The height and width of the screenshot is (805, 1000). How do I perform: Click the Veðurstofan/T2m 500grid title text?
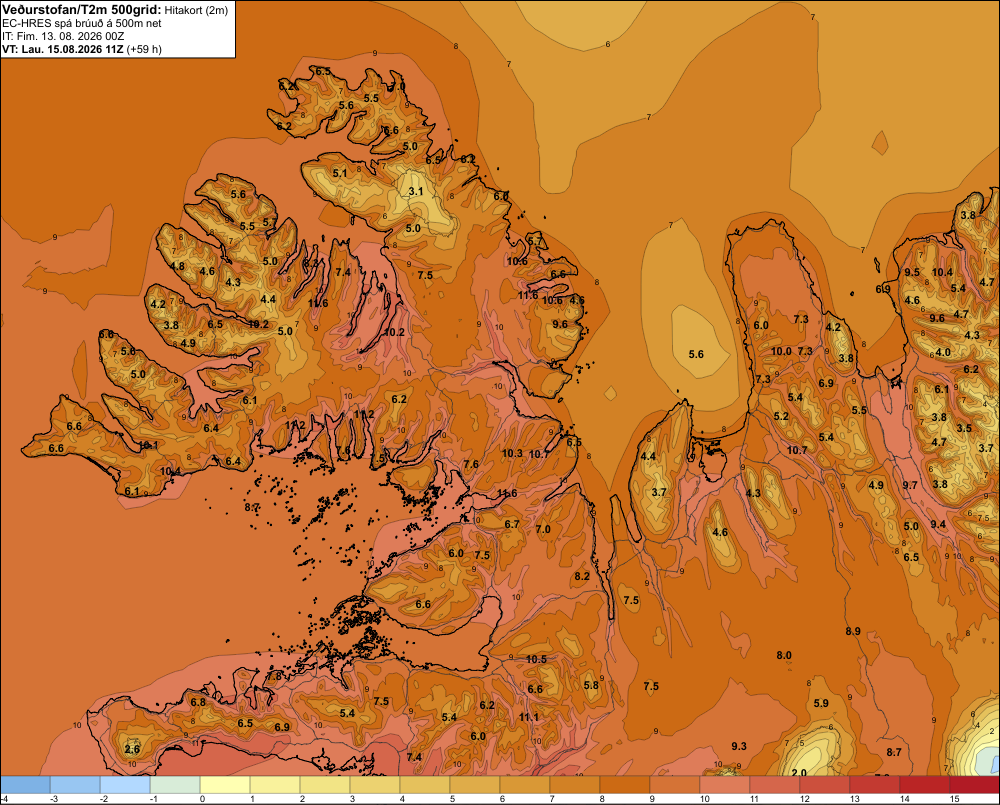(x=82, y=10)
